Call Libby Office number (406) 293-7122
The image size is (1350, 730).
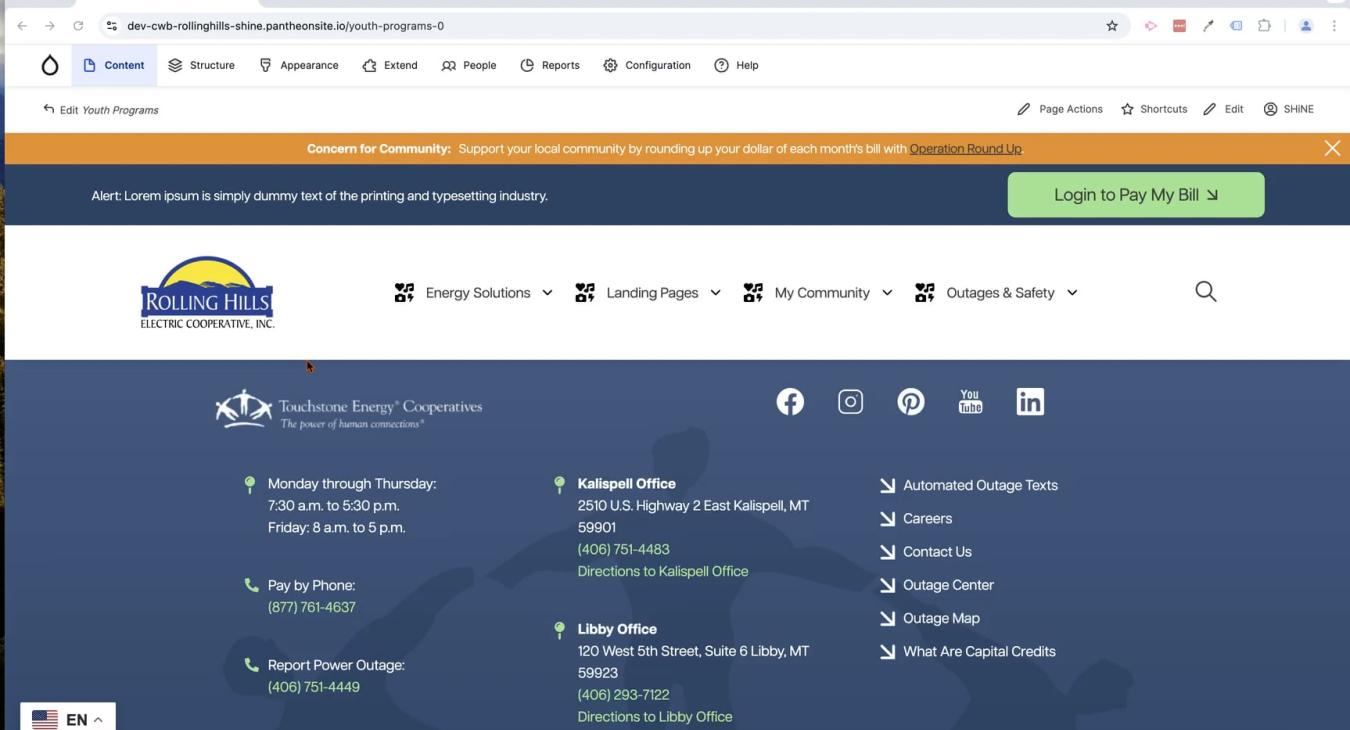tap(624, 694)
